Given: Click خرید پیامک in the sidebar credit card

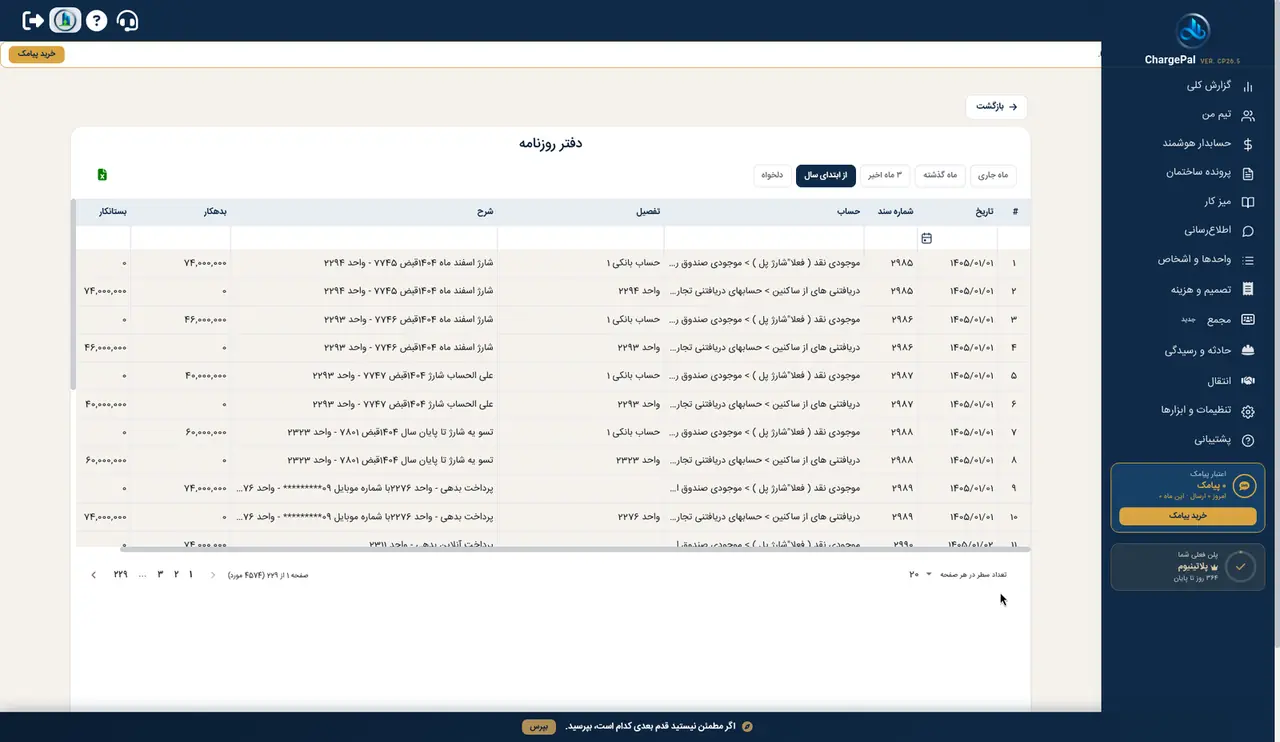Looking at the screenshot, I should (1187, 516).
